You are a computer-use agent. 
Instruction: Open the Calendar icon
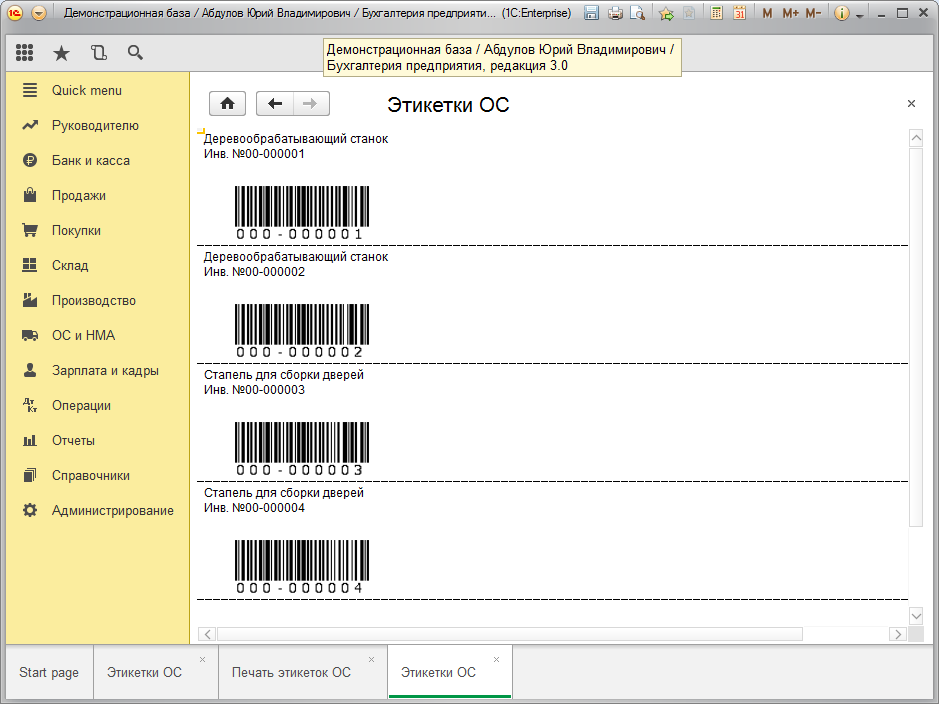coord(740,13)
